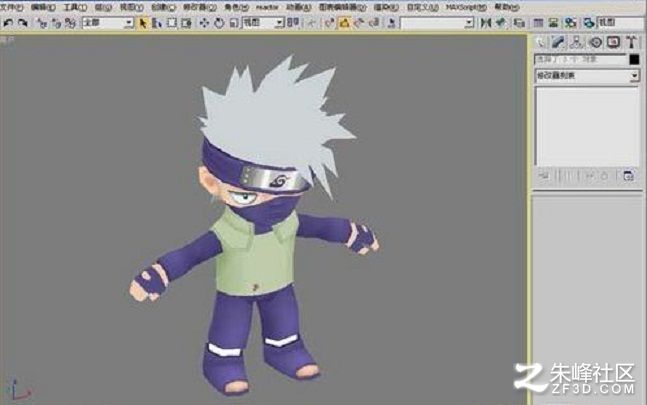
Task: Open the 组 (Group) menu
Action: pyautogui.click(x=103, y=7)
